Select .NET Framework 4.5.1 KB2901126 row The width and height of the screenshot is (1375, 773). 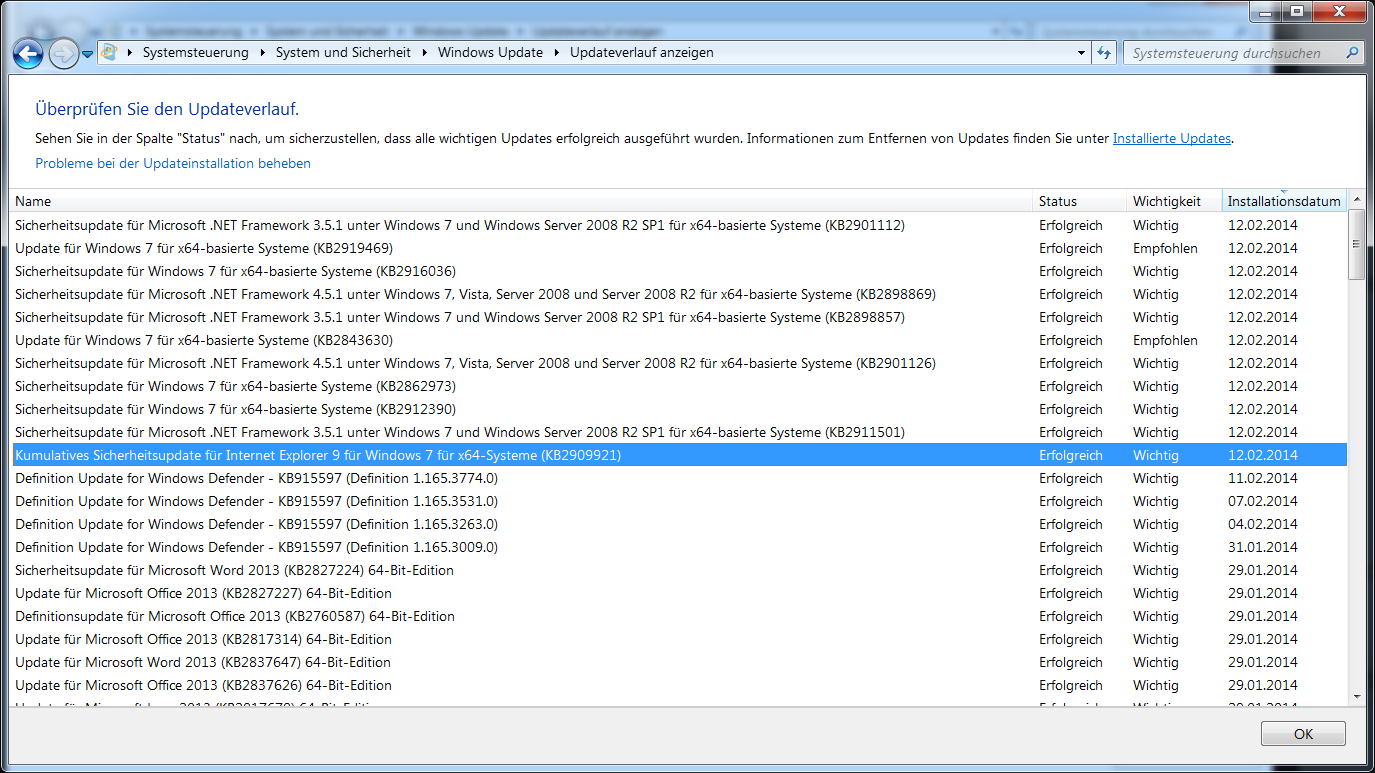click(x=679, y=363)
